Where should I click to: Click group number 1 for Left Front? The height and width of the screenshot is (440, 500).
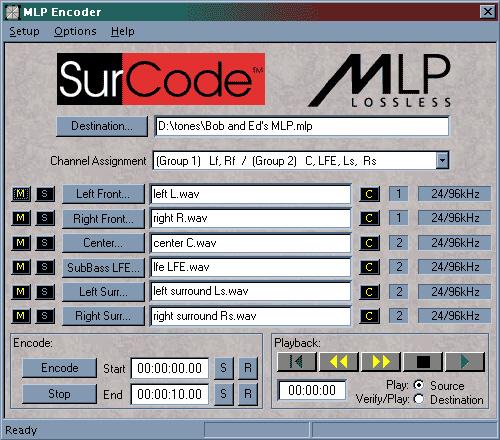pyautogui.click(x=399, y=194)
